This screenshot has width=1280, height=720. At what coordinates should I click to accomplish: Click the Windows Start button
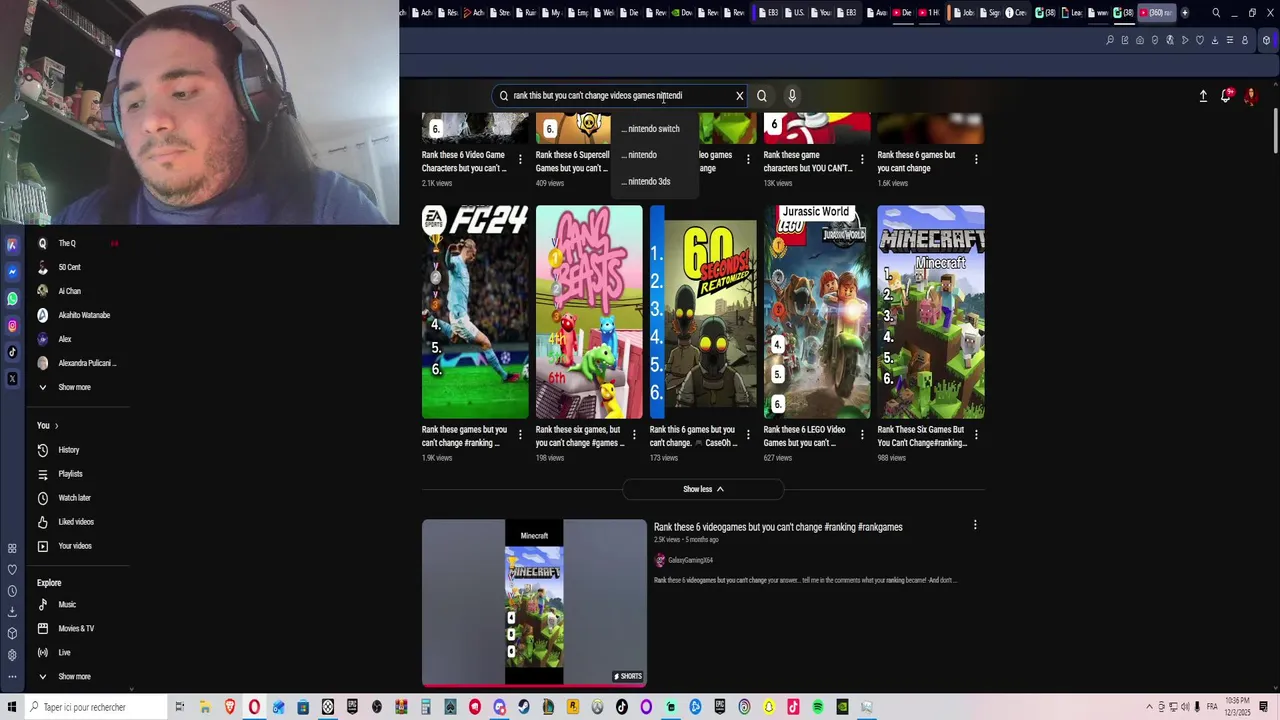[x=12, y=707]
